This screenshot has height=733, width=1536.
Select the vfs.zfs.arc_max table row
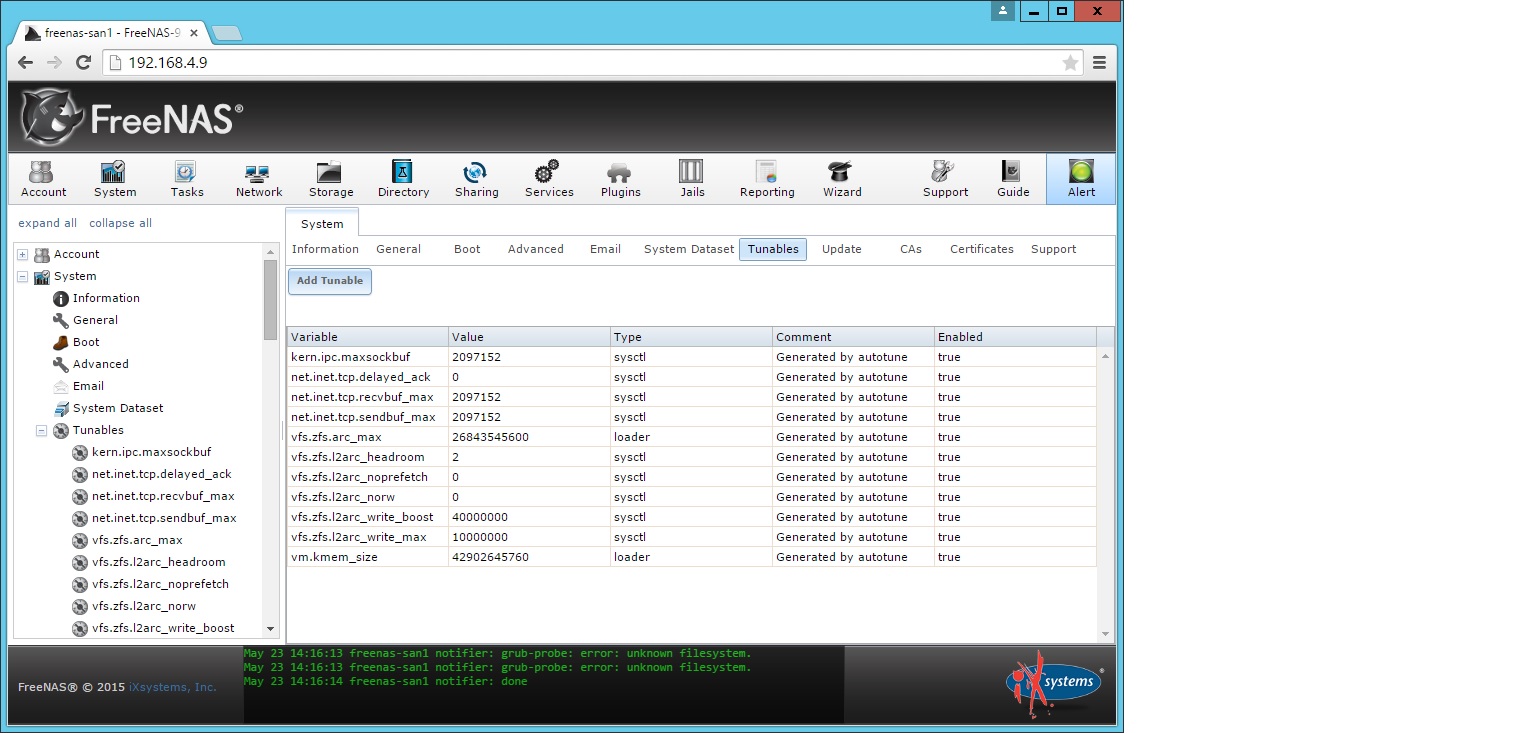[691, 437]
